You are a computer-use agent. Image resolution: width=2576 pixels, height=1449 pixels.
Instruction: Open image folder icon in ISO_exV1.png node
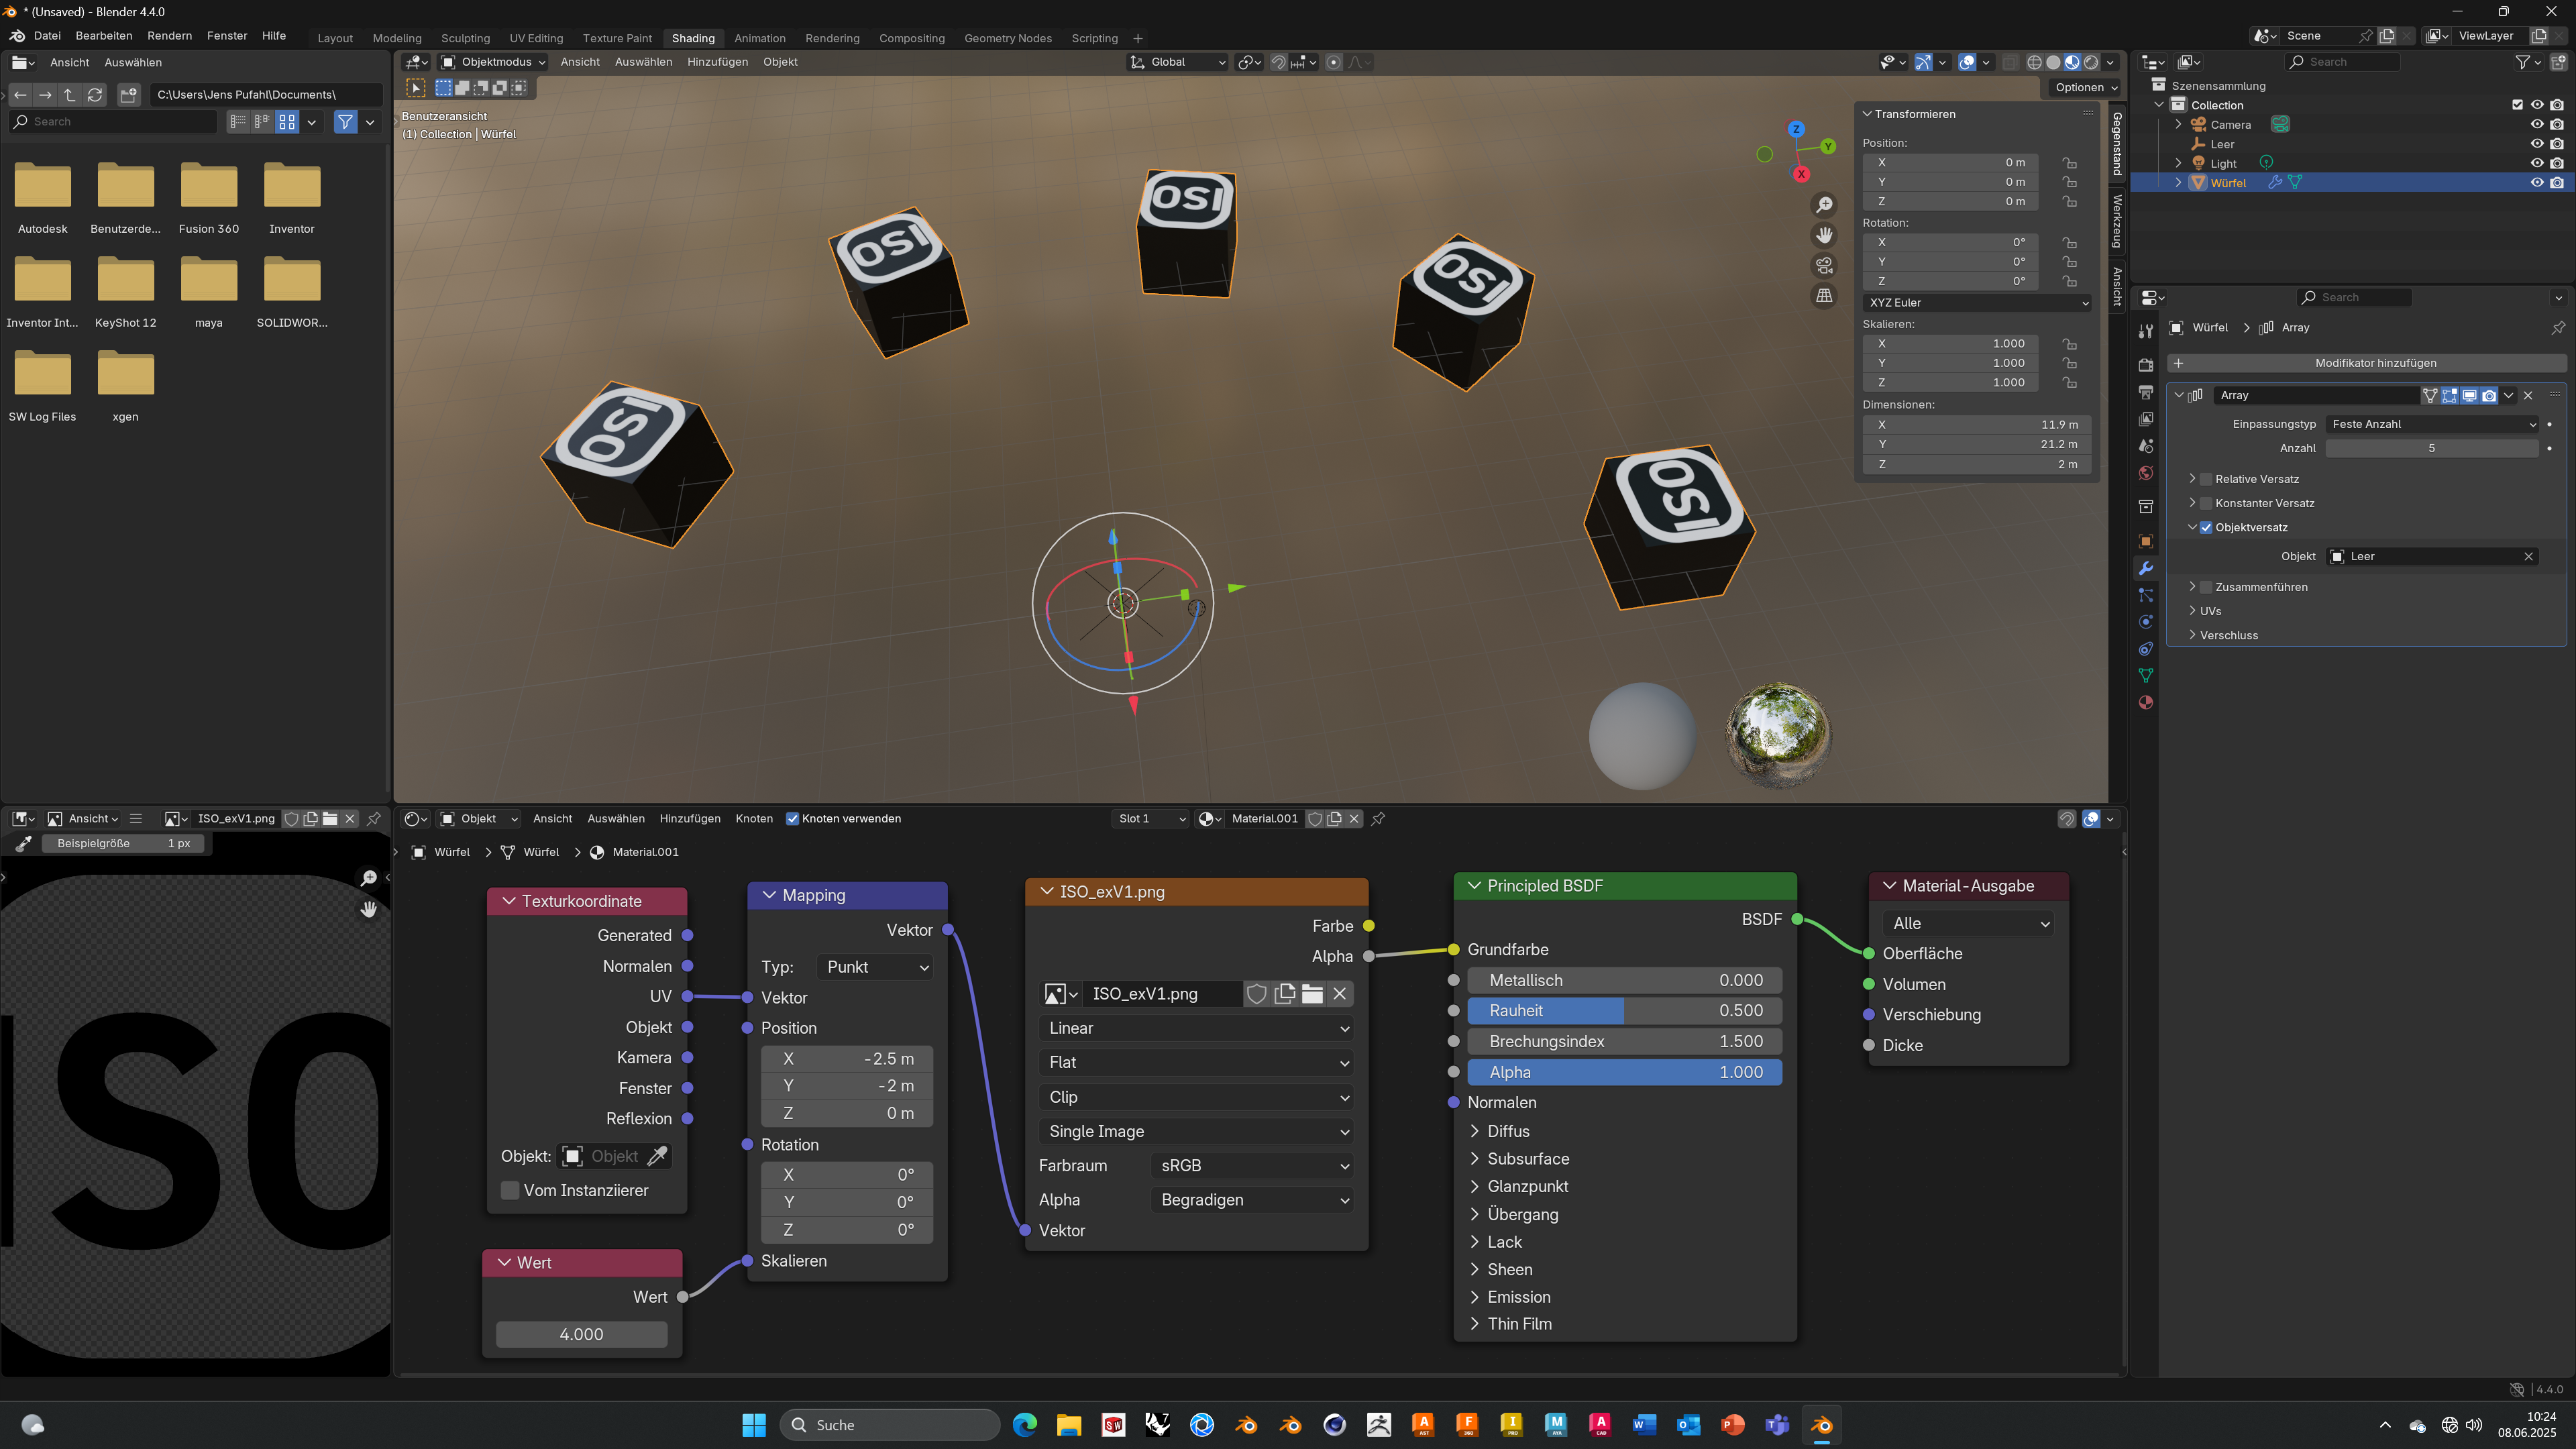click(x=1312, y=993)
